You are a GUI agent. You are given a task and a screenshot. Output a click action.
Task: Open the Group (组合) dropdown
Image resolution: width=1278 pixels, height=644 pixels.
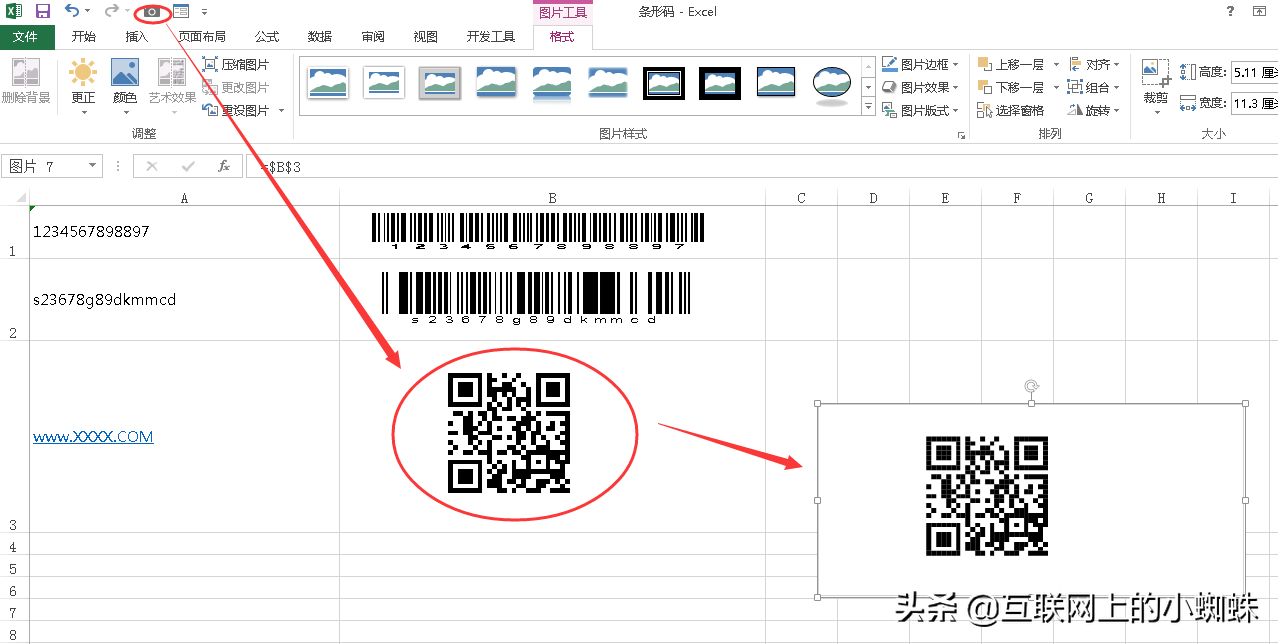1095,87
